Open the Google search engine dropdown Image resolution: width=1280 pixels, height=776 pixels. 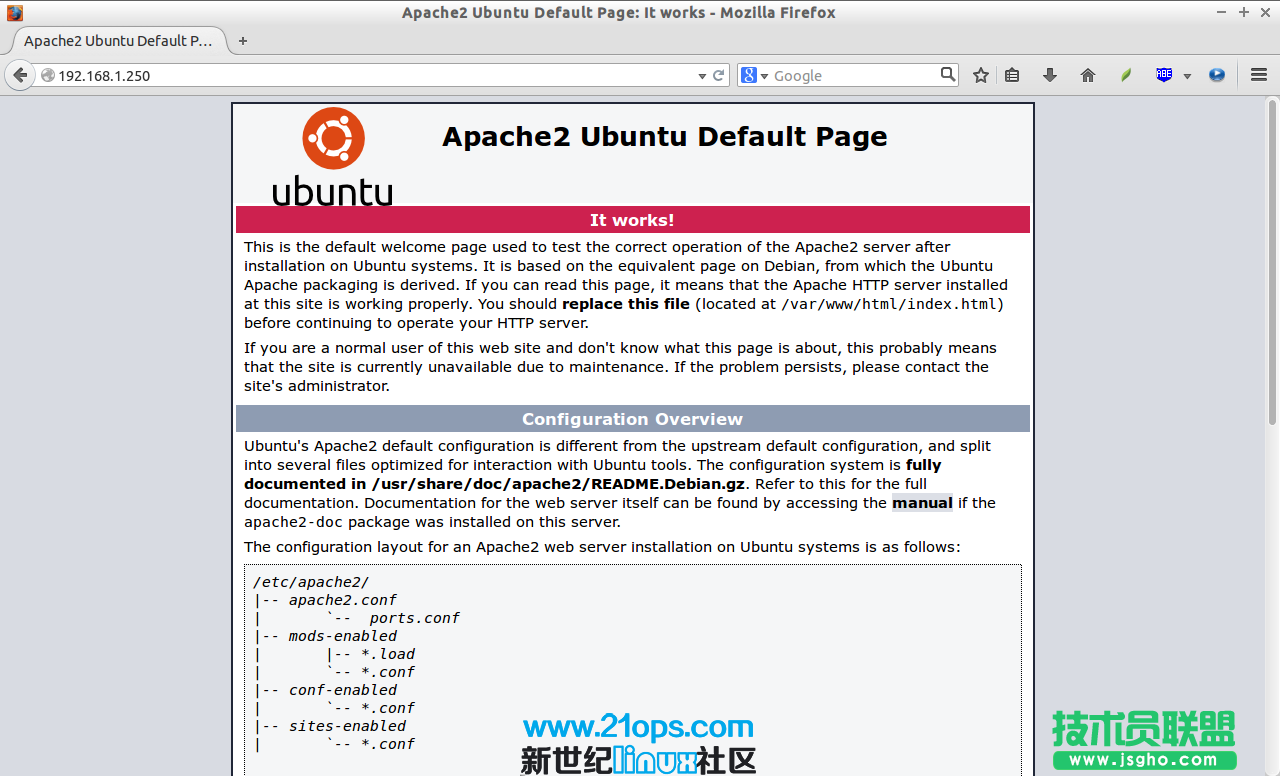(760, 74)
